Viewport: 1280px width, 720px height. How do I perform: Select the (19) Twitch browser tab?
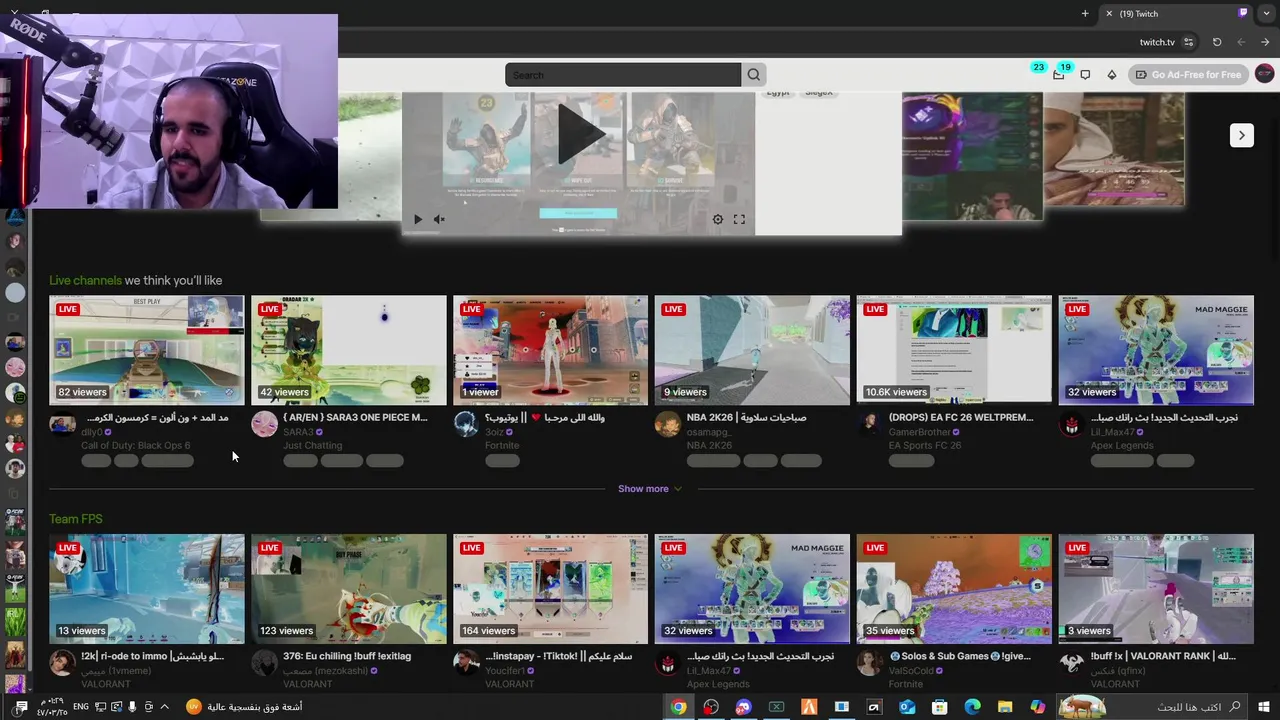coord(1174,13)
